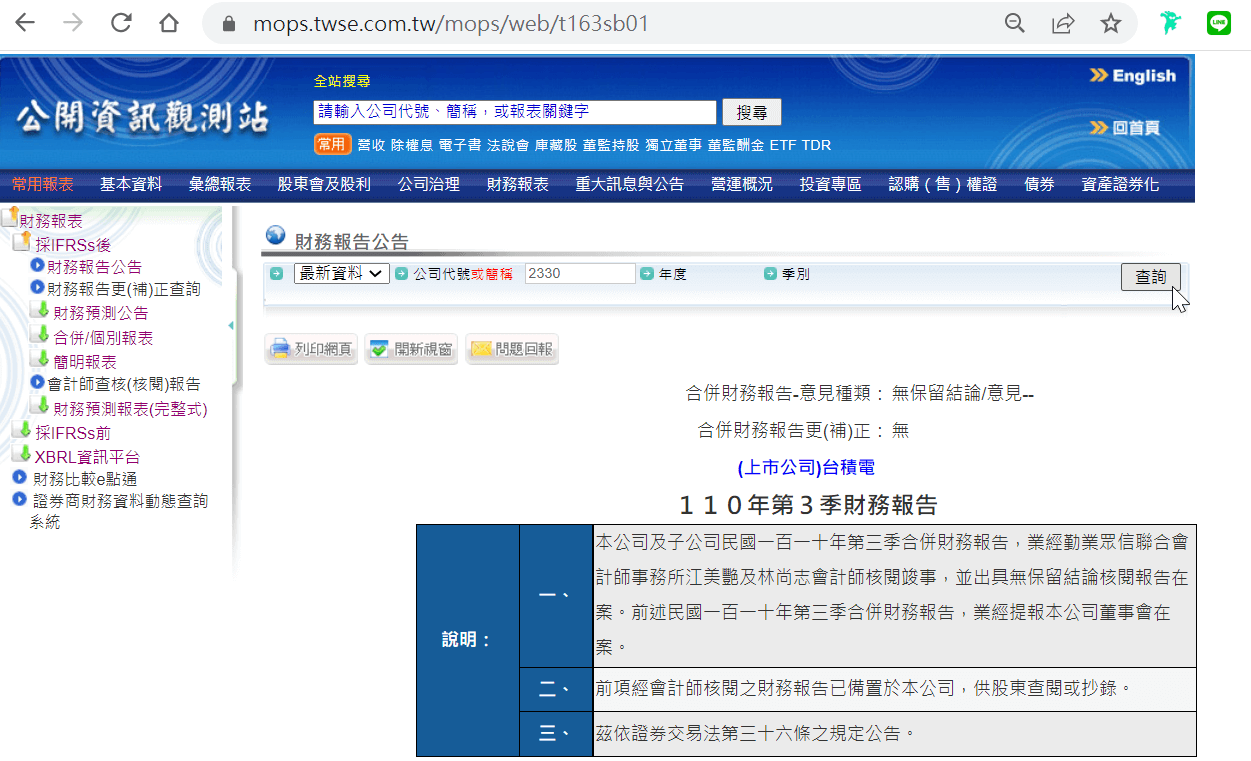Open 獨立董事 quick link
The height and width of the screenshot is (761, 1251).
click(x=673, y=145)
